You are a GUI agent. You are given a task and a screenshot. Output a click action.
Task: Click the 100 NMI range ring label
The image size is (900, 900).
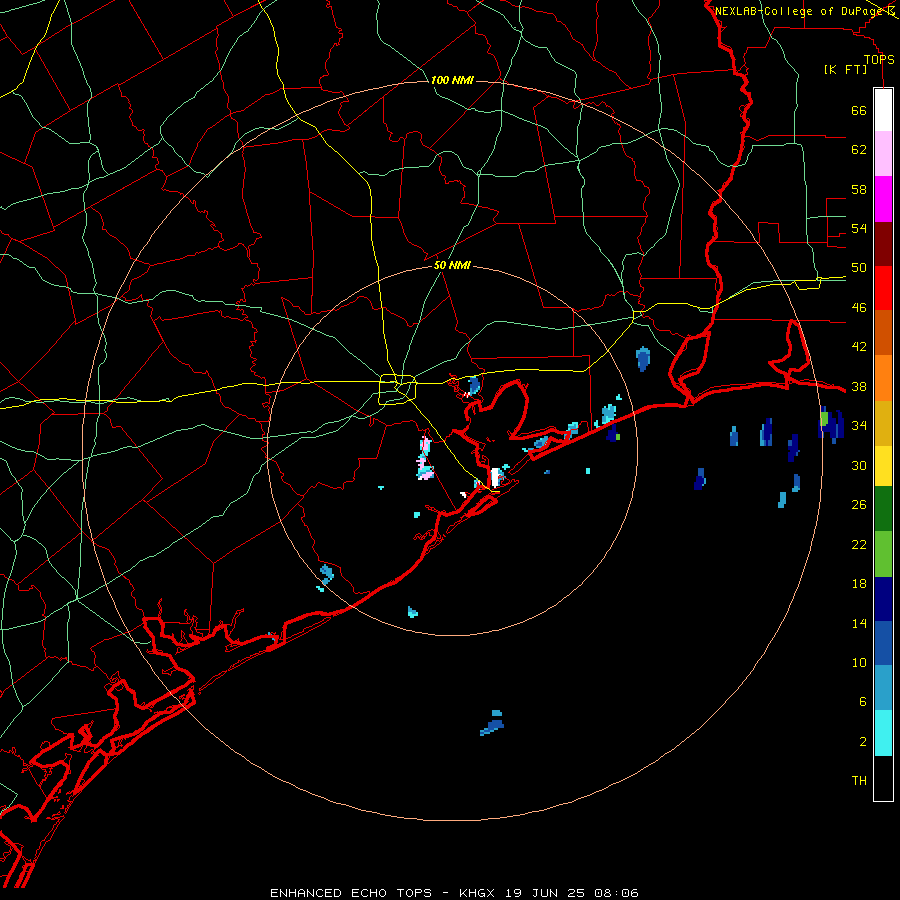[x=452, y=80]
